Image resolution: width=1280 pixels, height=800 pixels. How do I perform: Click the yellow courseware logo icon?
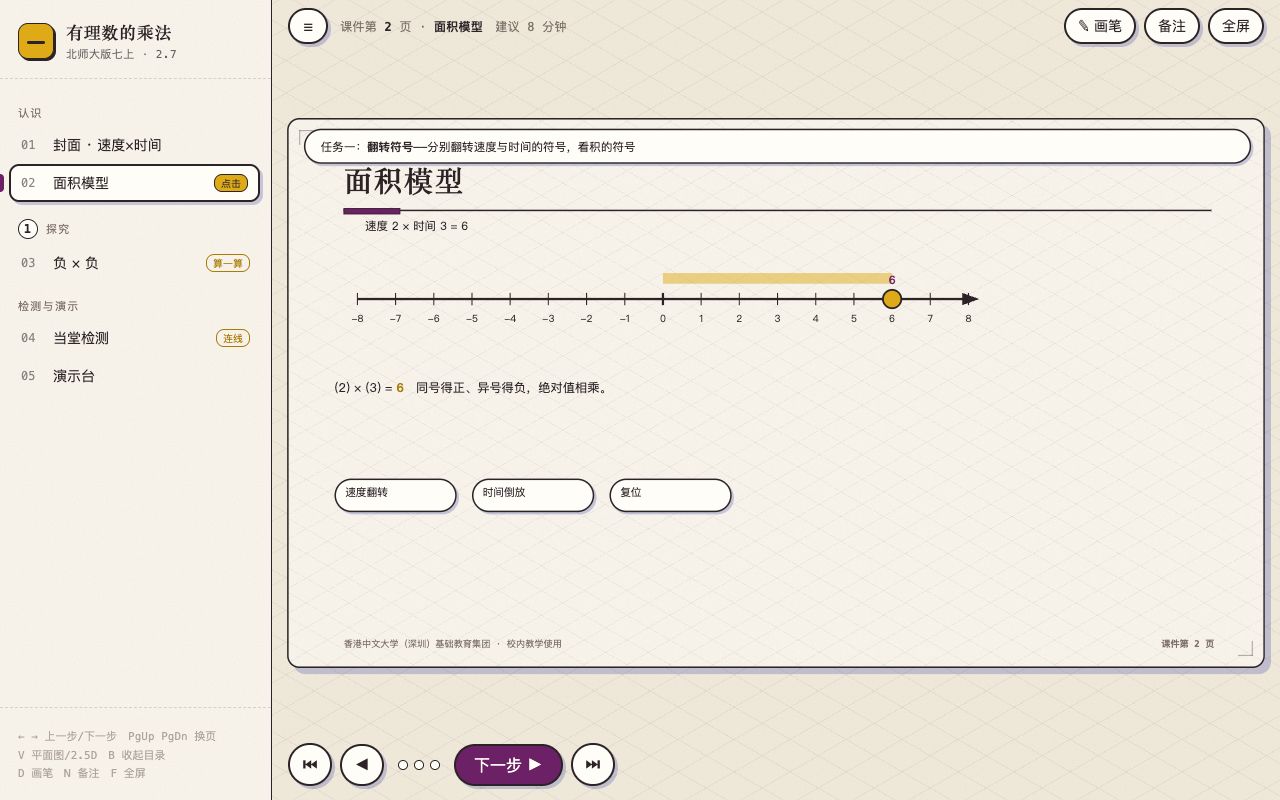pyautogui.click(x=36, y=41)
